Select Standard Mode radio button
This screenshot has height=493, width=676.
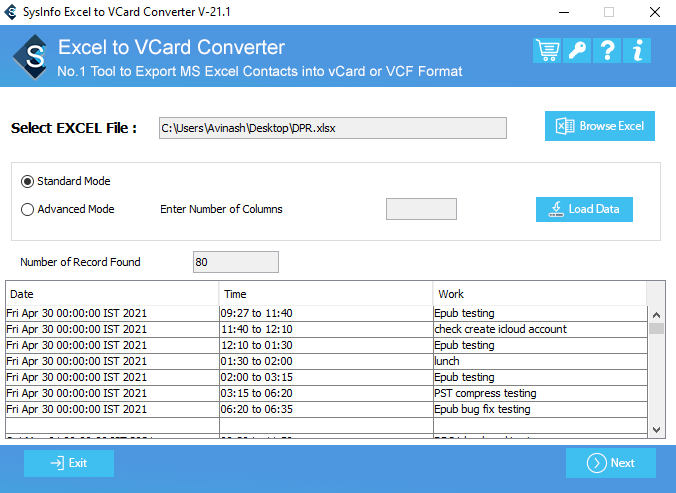pos(27,181)
